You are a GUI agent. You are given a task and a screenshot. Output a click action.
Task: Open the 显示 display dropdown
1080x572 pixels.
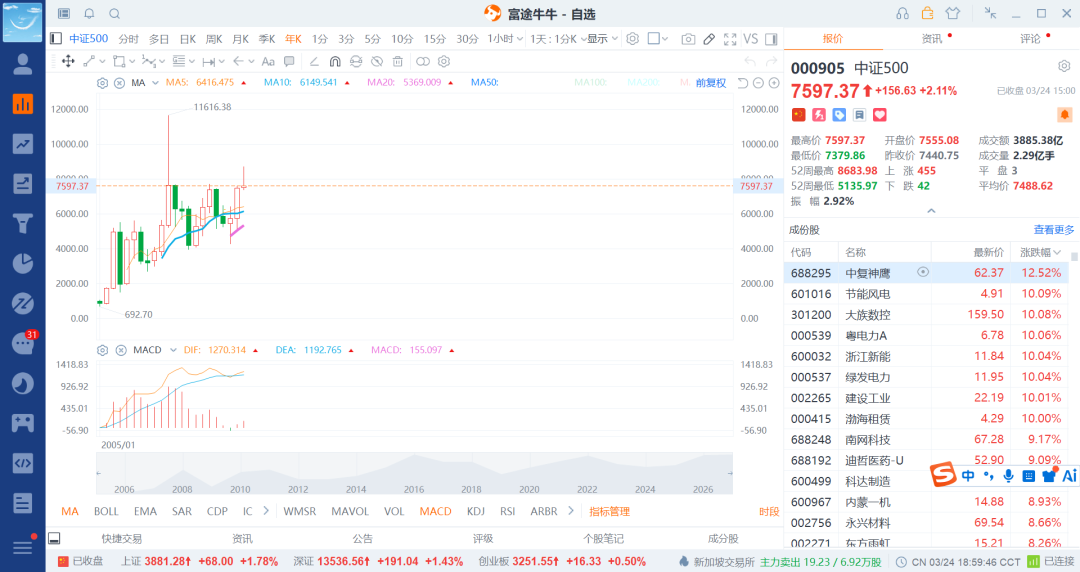[603, 39]
